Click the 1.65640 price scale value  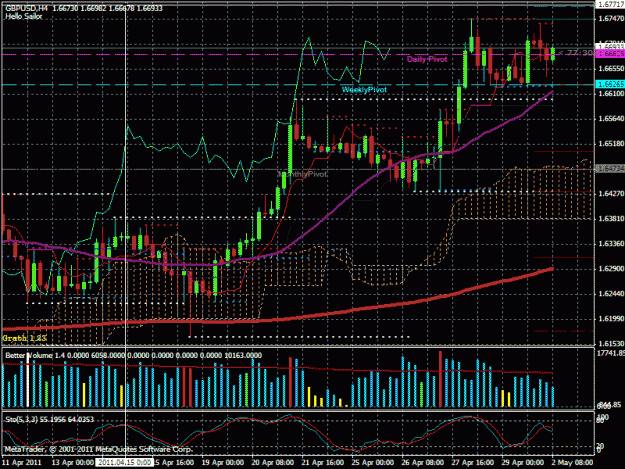tap(611, 119)
